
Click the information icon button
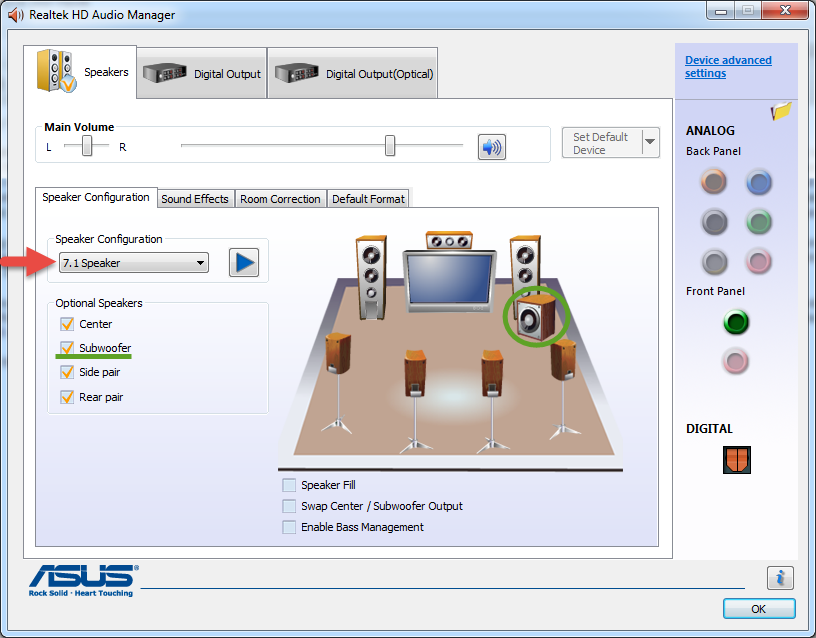pyautogui.click(x=780, y=577)
